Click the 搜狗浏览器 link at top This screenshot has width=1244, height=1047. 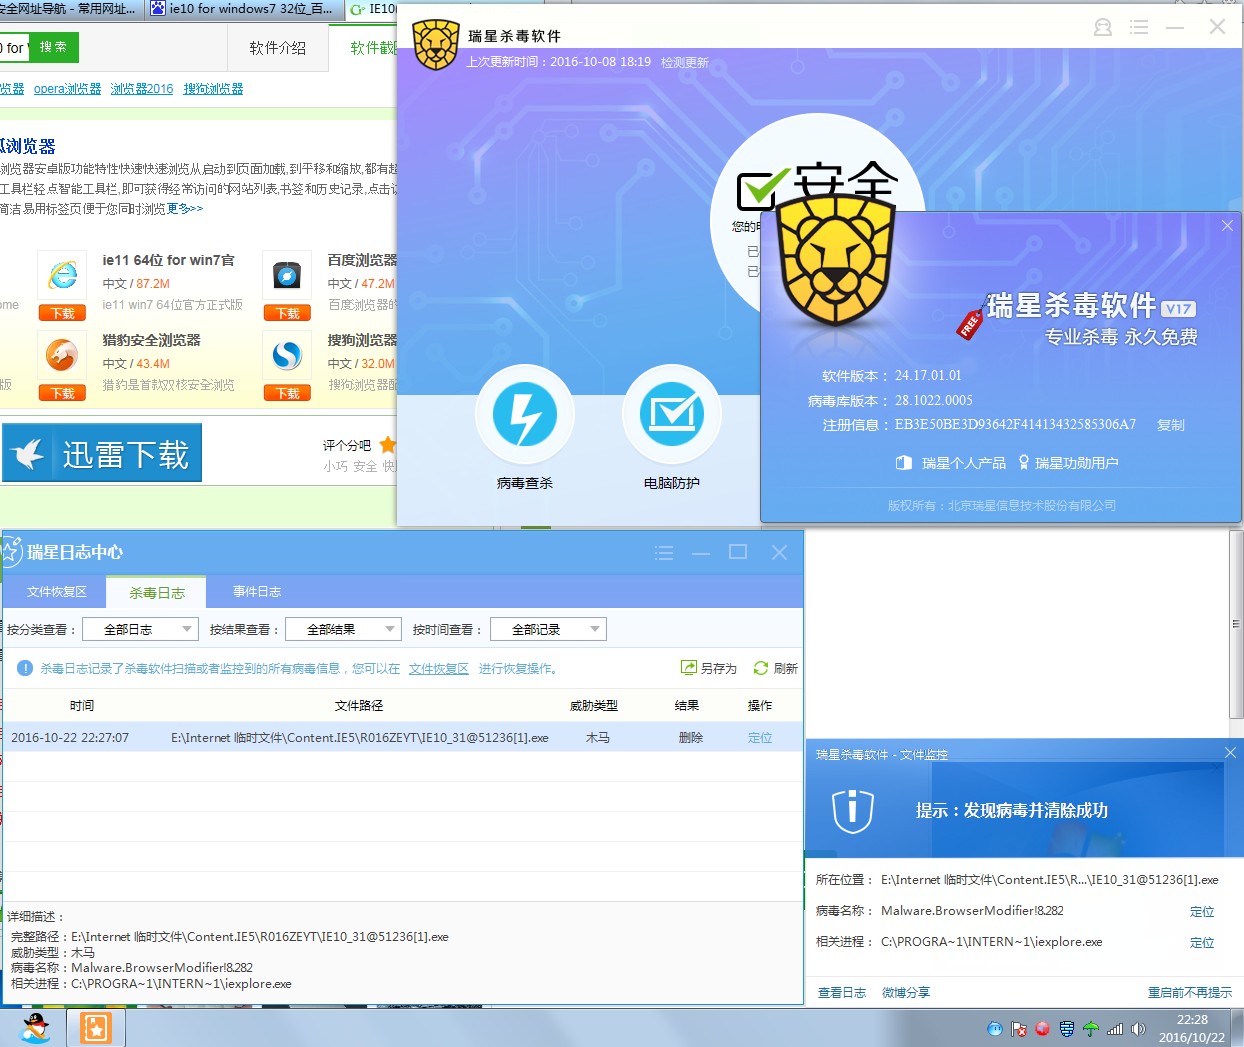point(213,89)
